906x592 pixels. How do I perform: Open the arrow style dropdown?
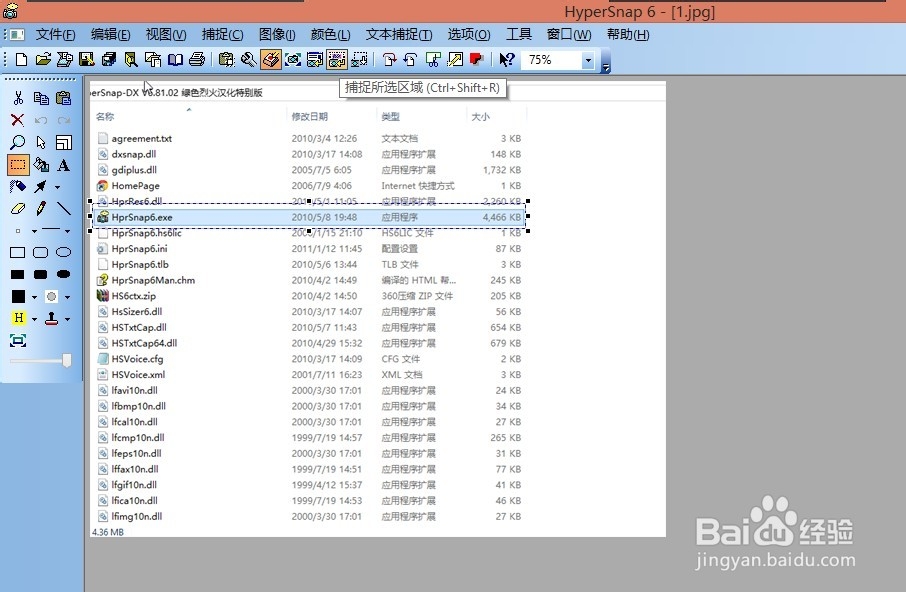point(57,187)
